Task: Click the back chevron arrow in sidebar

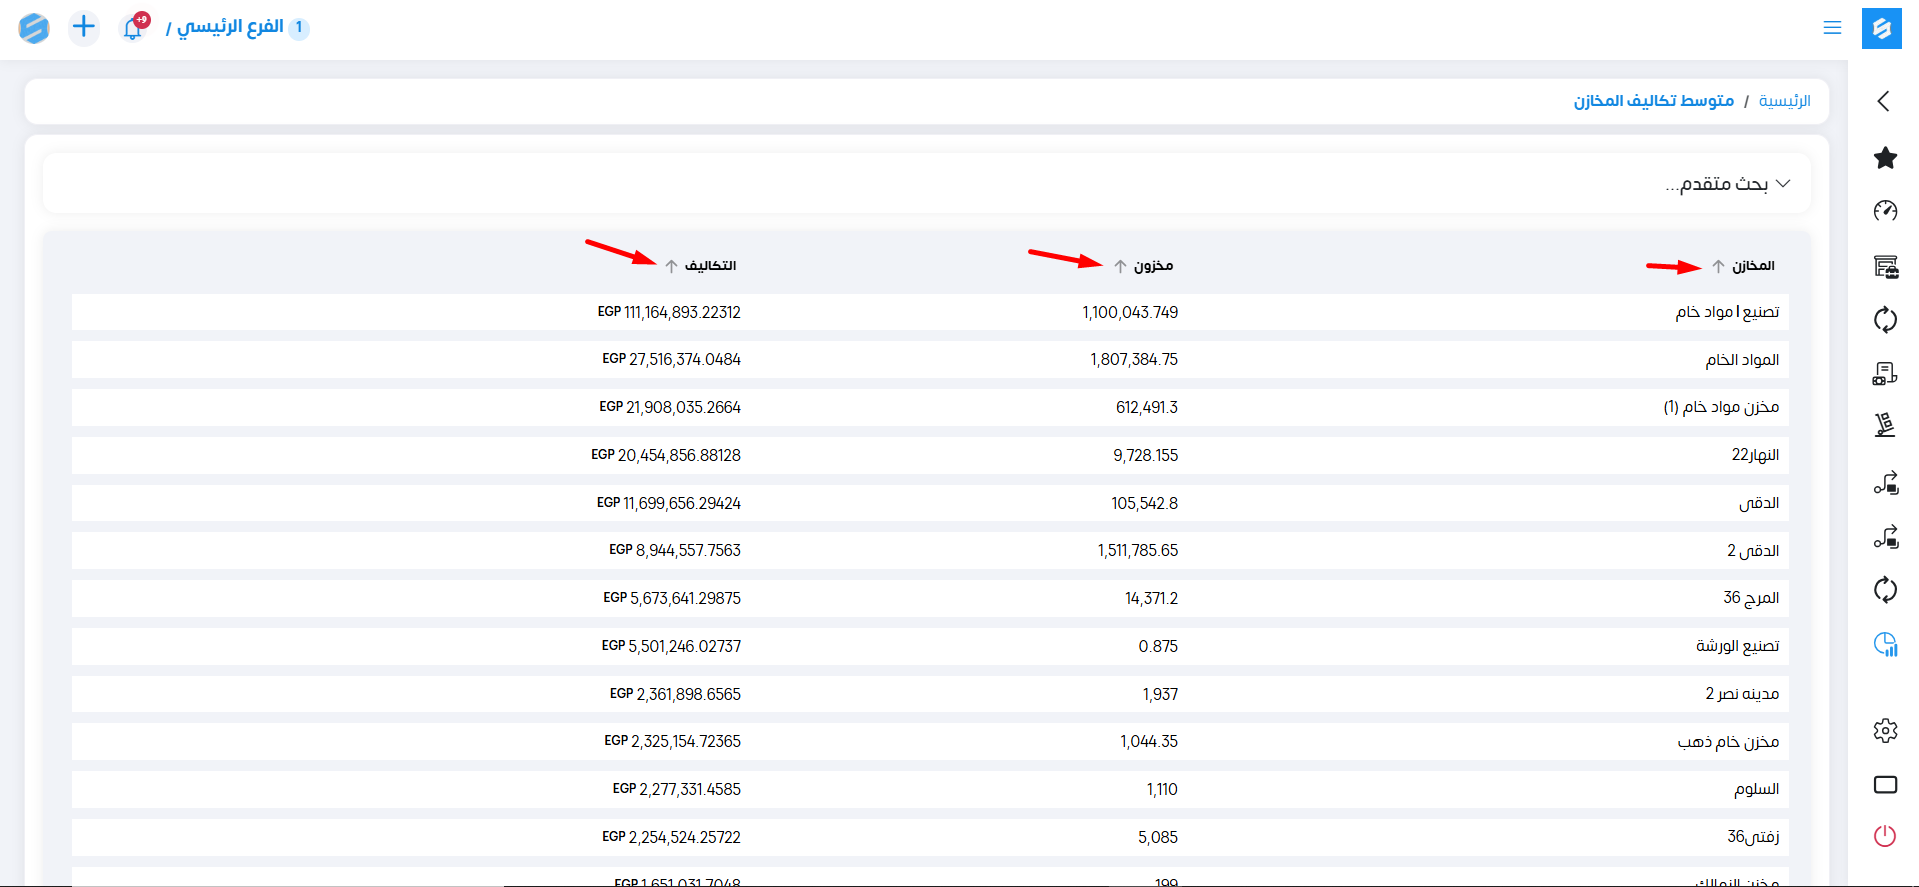Action: (x=1884, y=101)
